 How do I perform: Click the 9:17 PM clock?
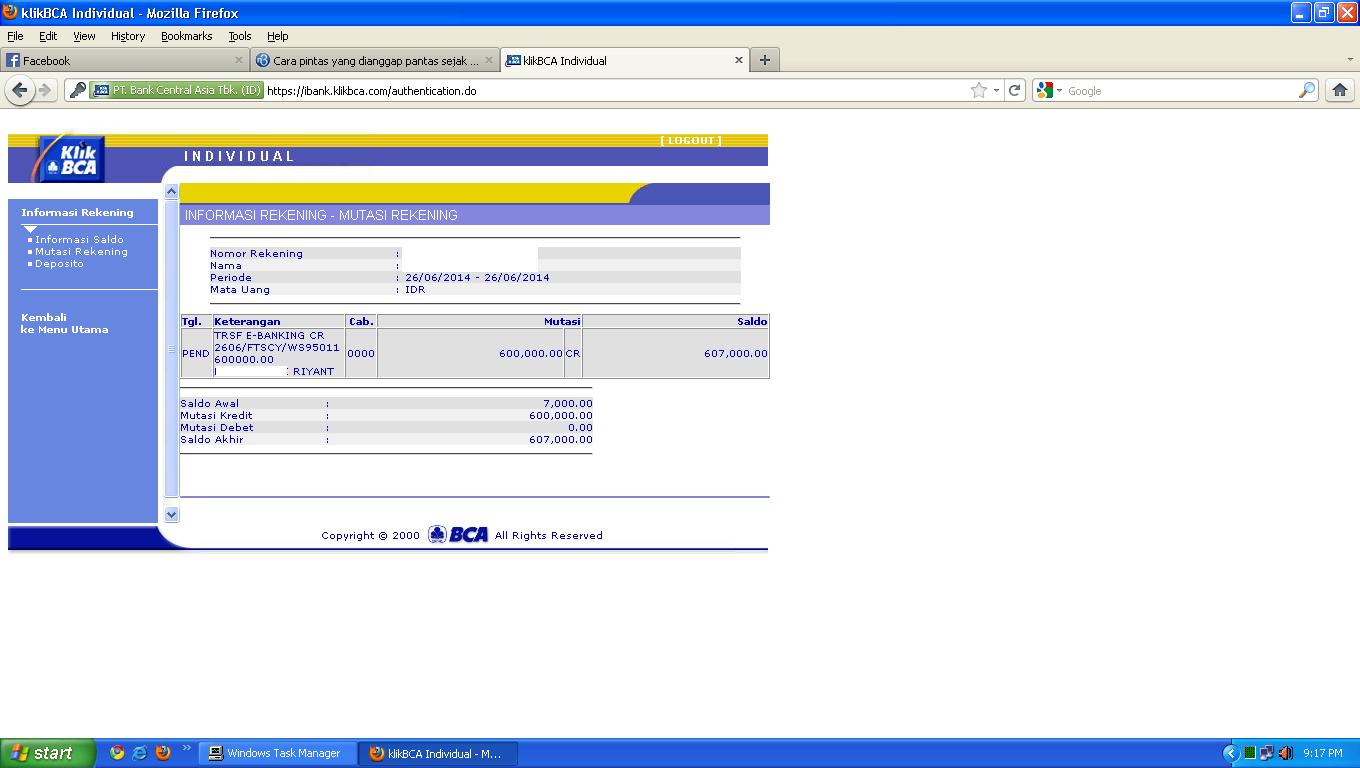coord(1323,753)
